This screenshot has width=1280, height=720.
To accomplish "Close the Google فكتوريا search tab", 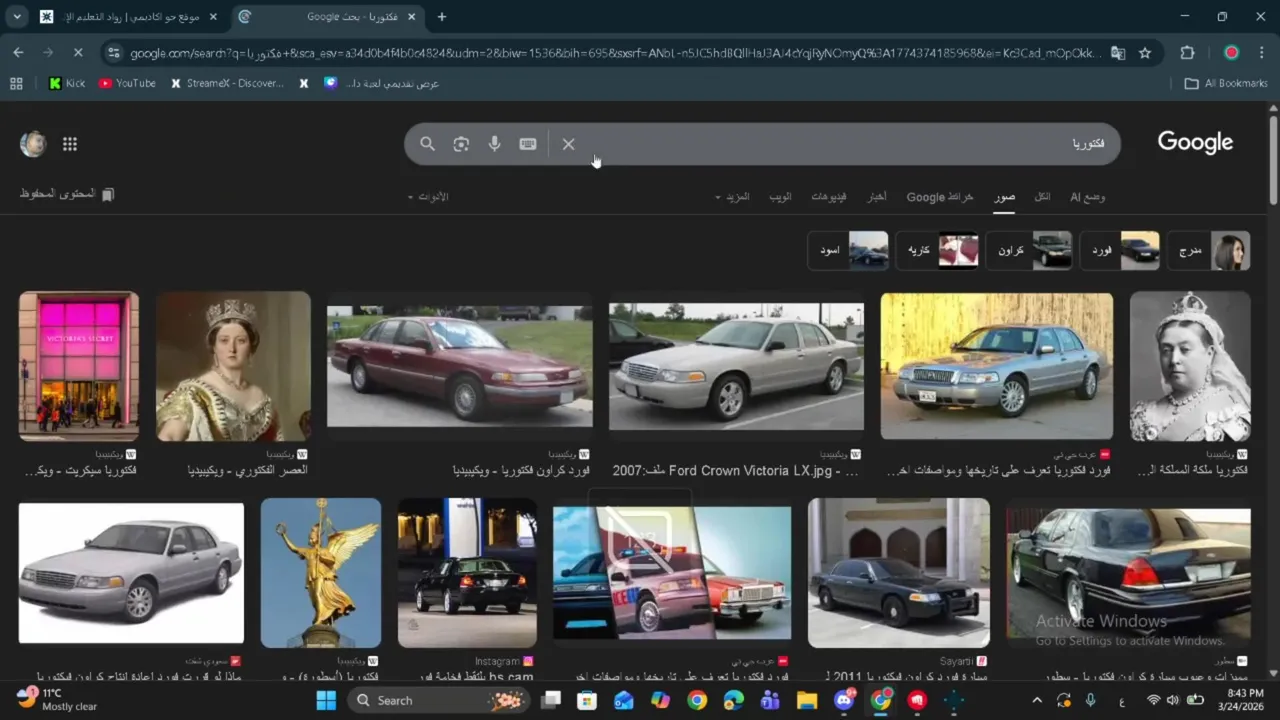I will [x=411, y=17].
